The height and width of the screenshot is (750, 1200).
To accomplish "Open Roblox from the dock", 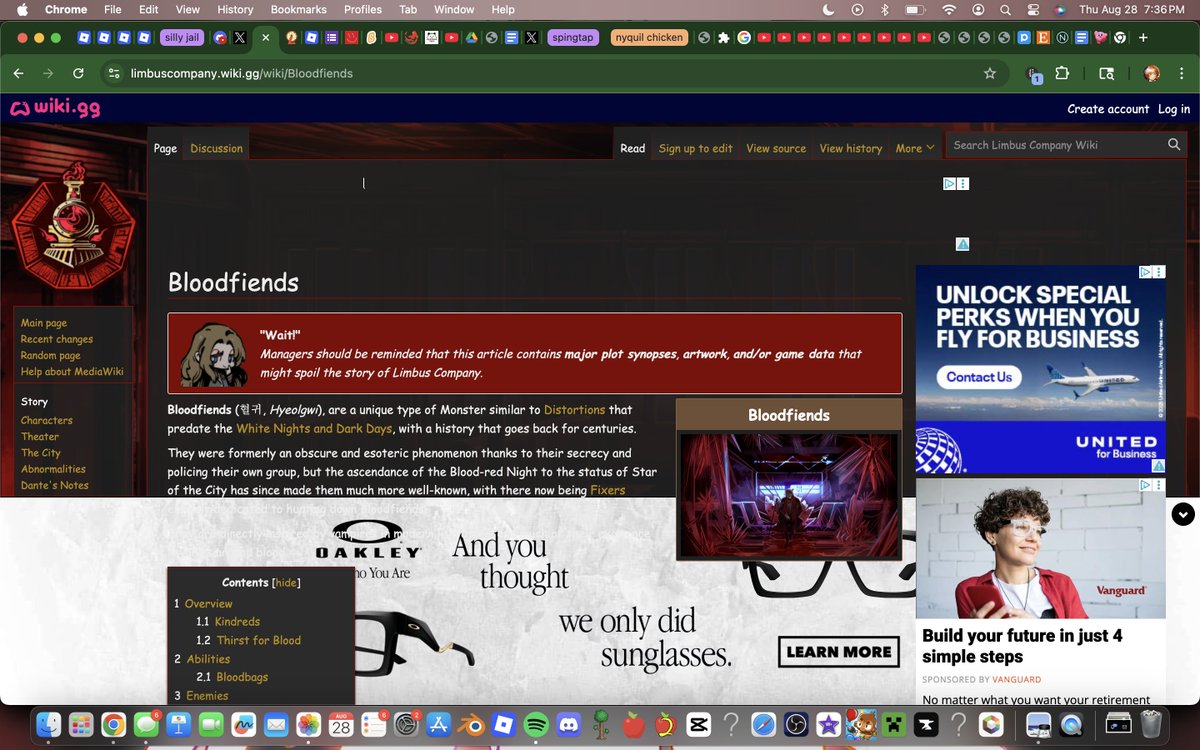I will (502, 723).
